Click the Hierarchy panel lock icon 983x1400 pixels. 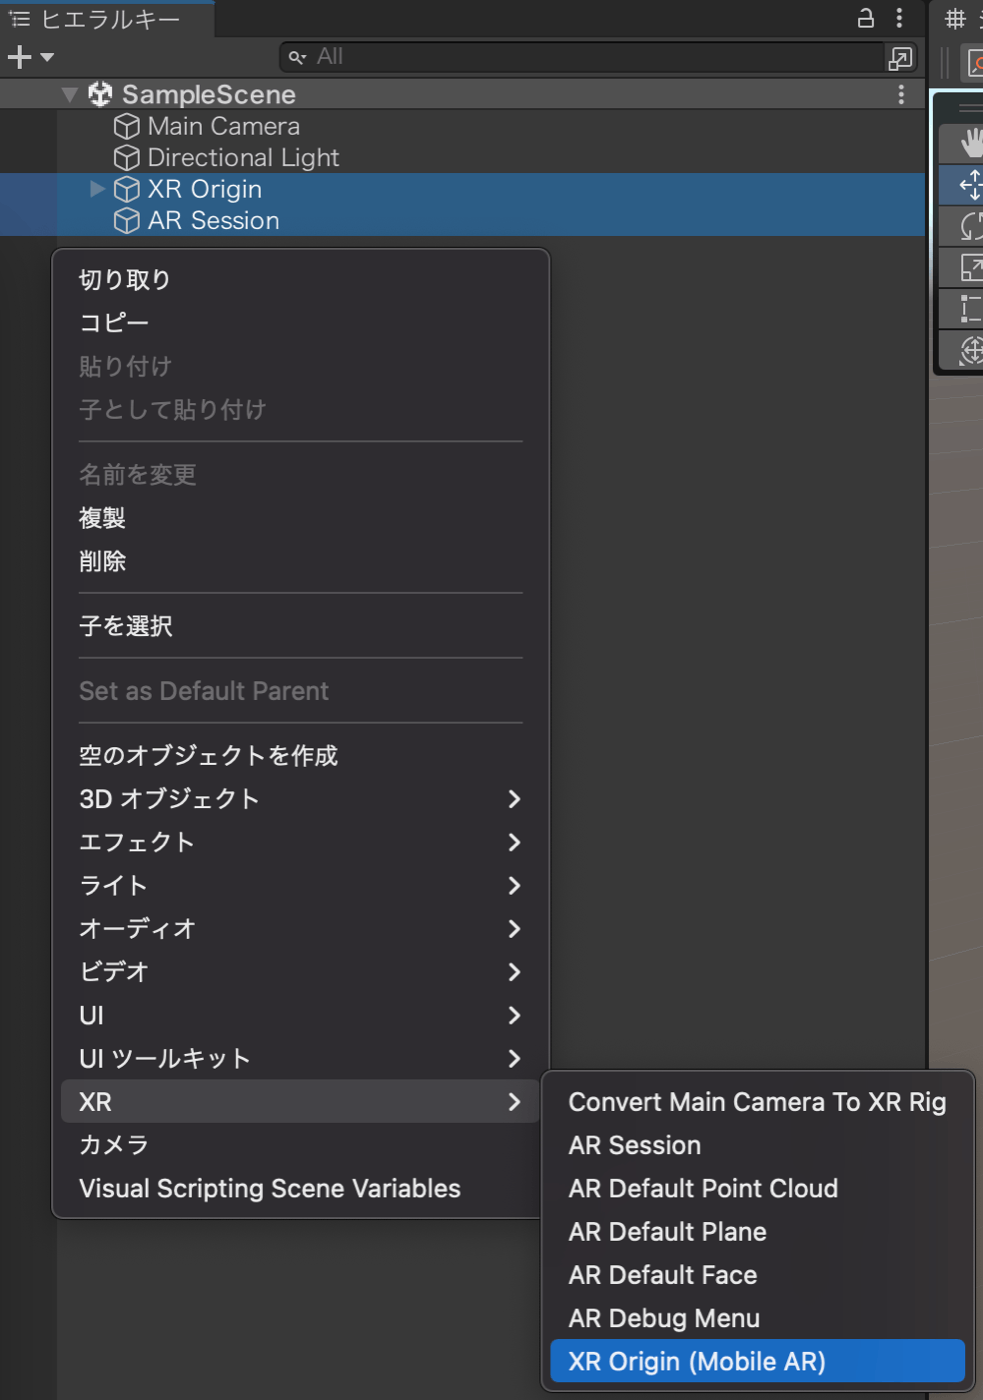point(866,18)
